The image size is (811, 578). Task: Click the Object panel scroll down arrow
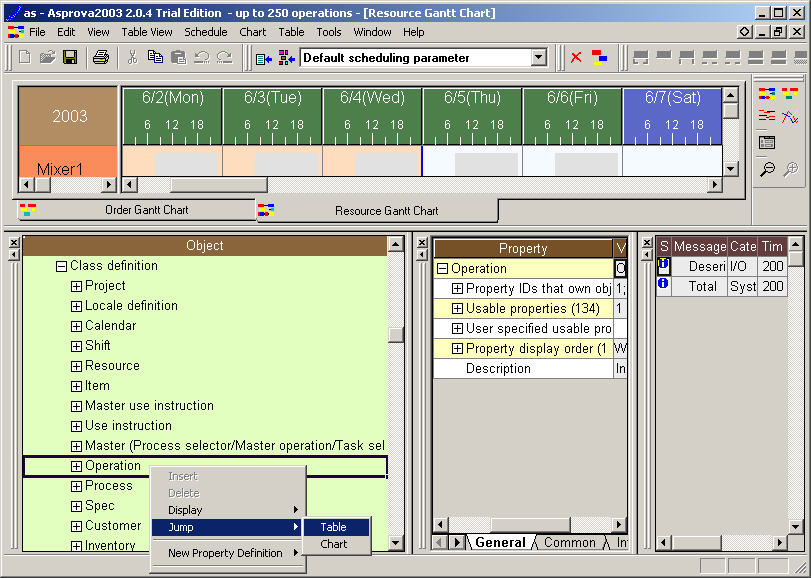click(x=396, y=543)
